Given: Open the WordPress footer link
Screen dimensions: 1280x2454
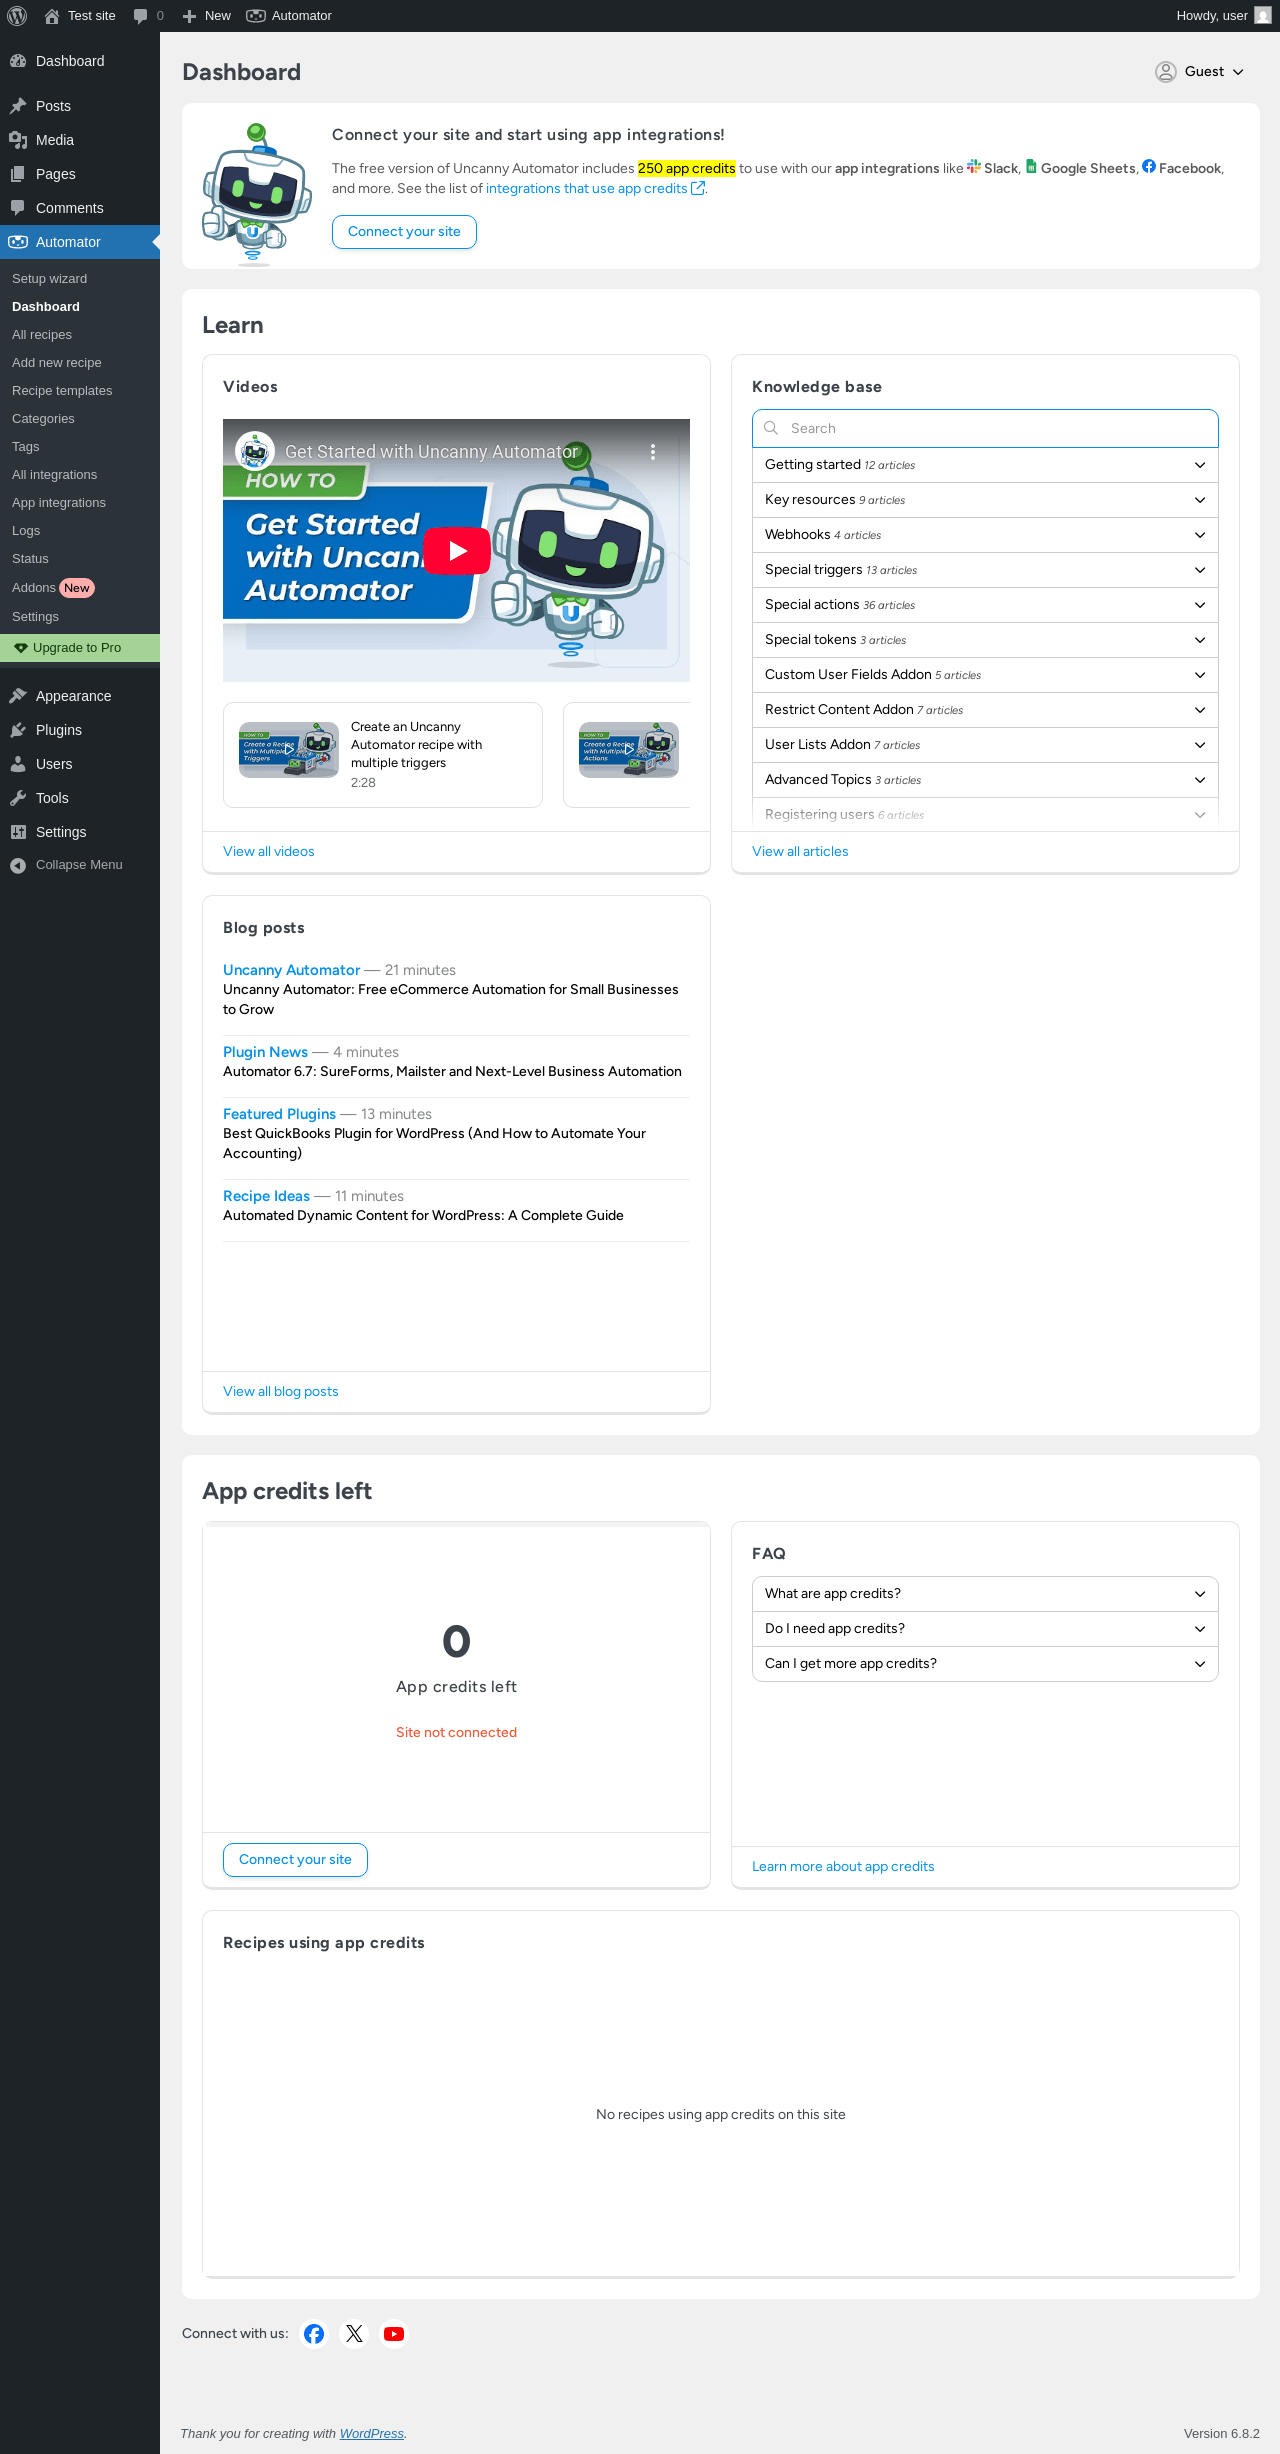Looking at the screenshot, I should (371, 2434).
